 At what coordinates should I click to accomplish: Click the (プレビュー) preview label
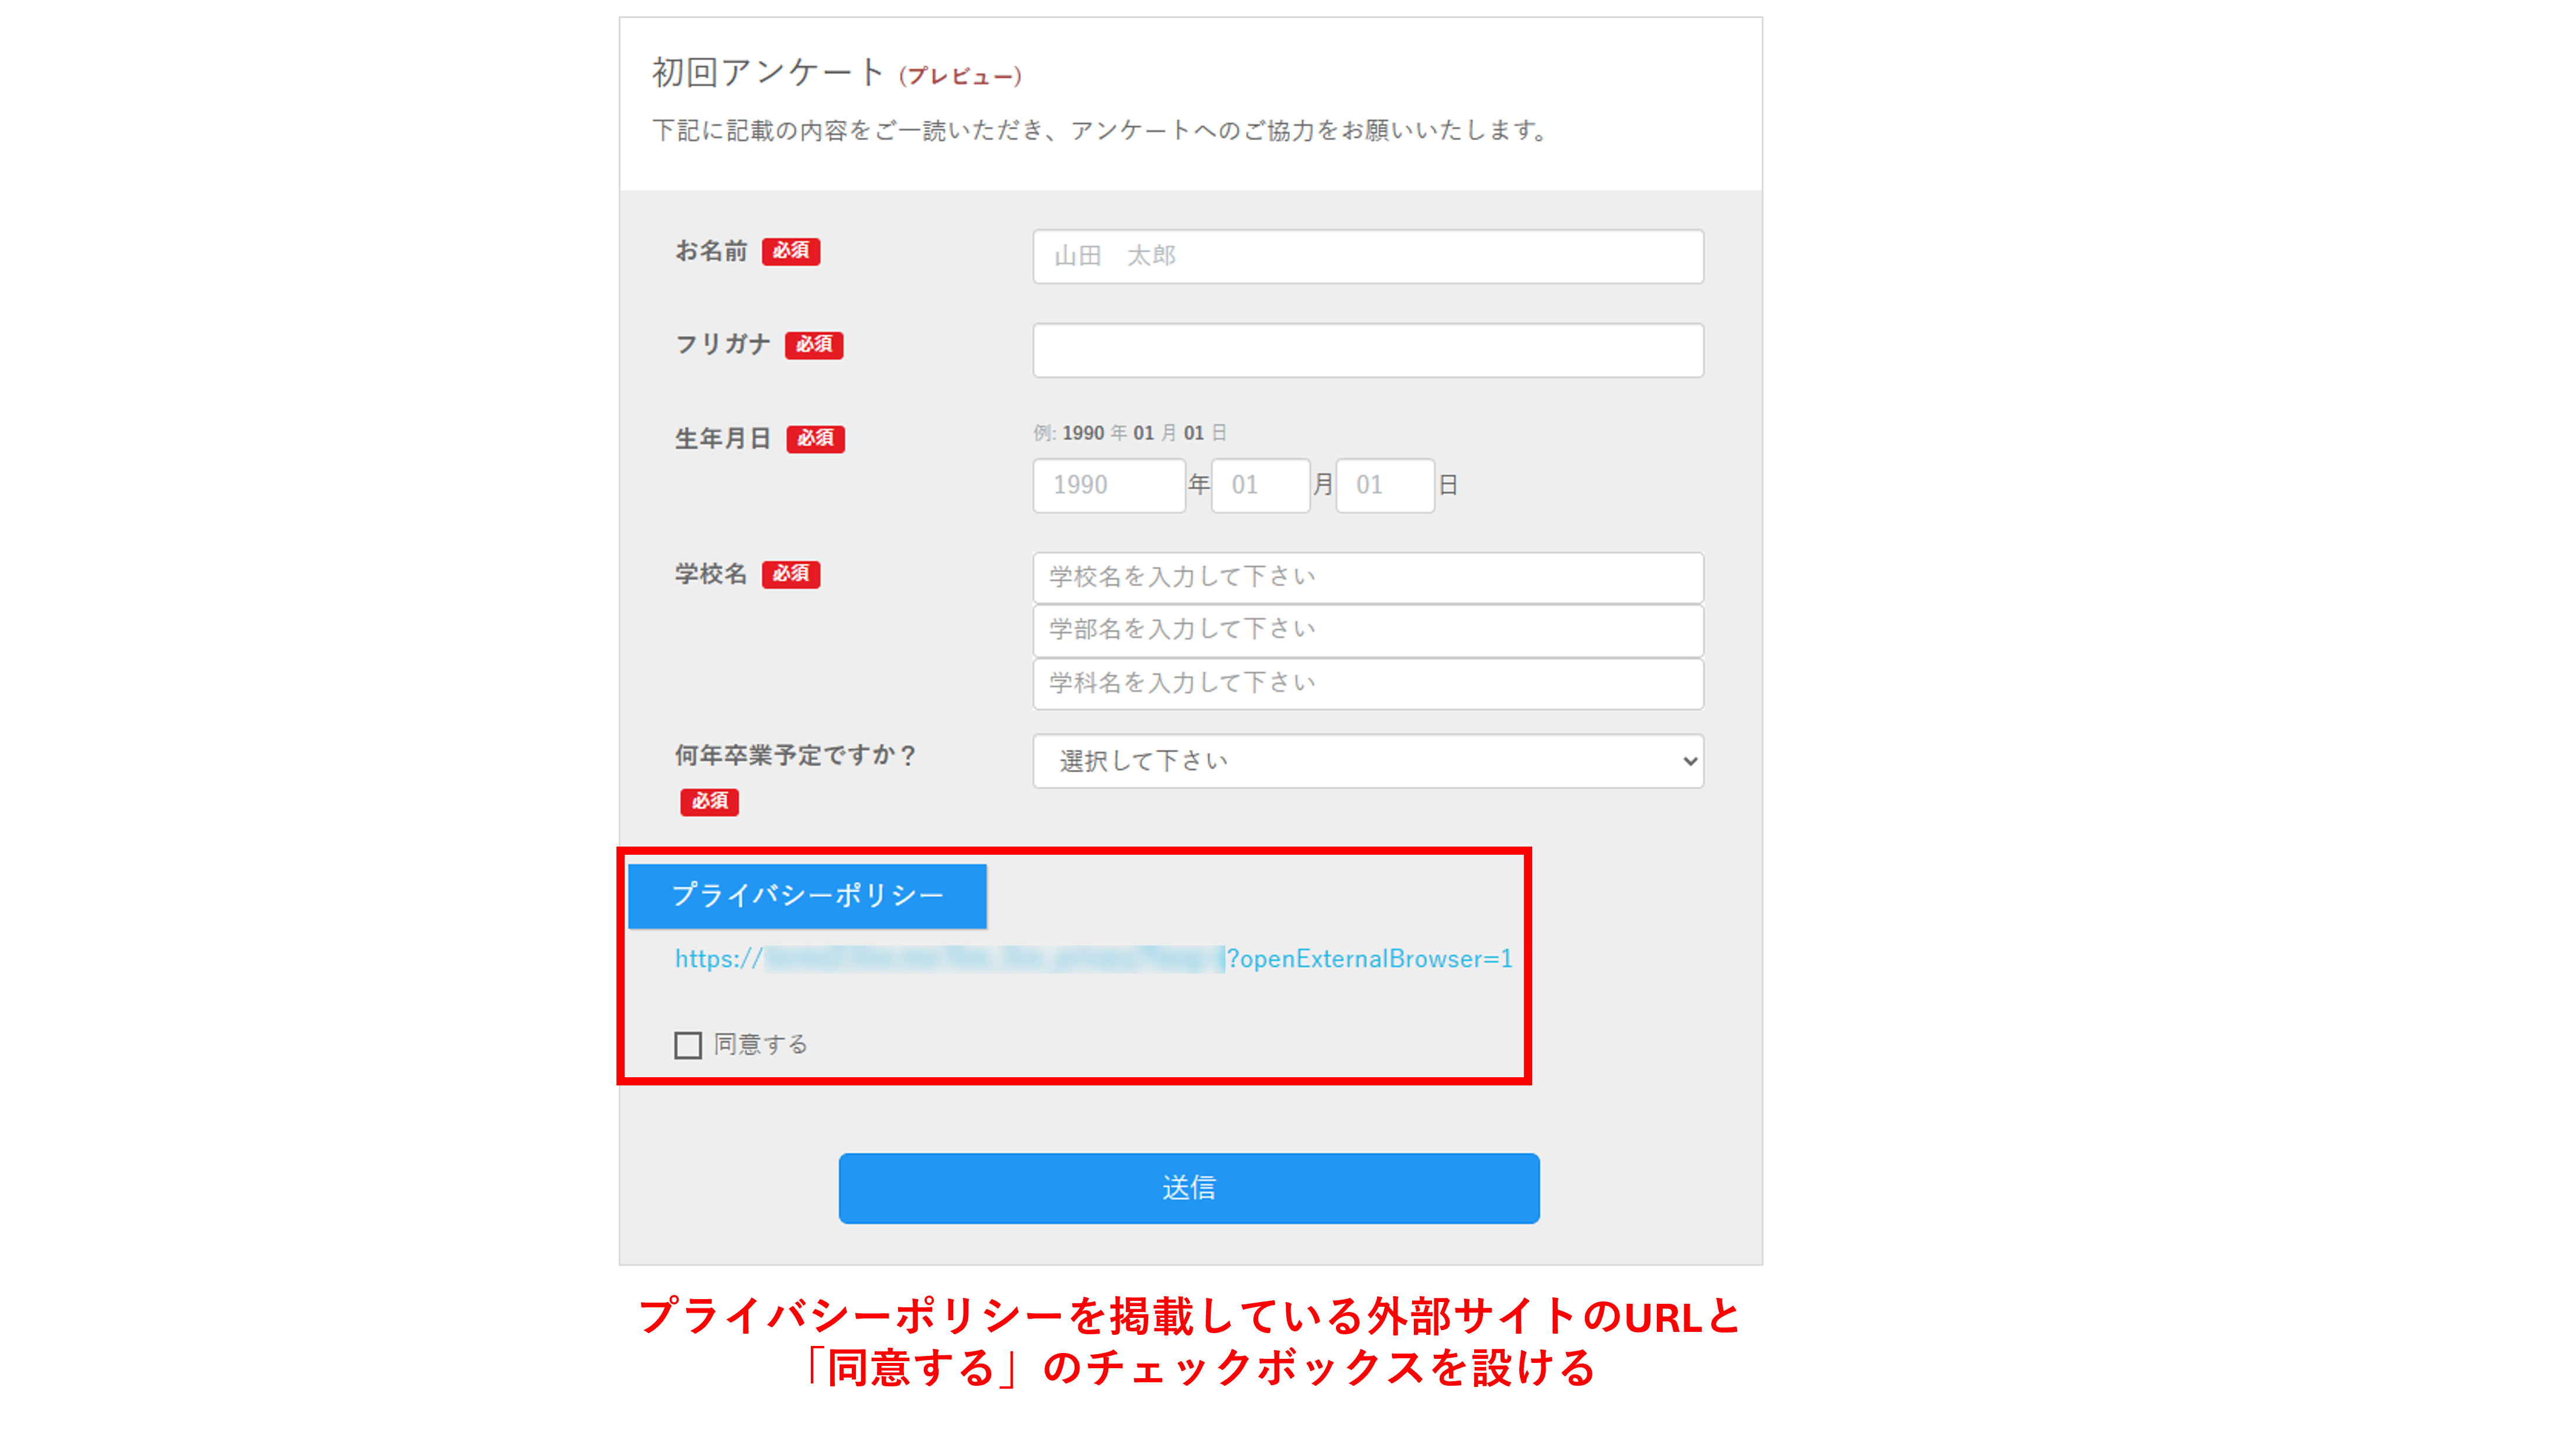(960, 76)
